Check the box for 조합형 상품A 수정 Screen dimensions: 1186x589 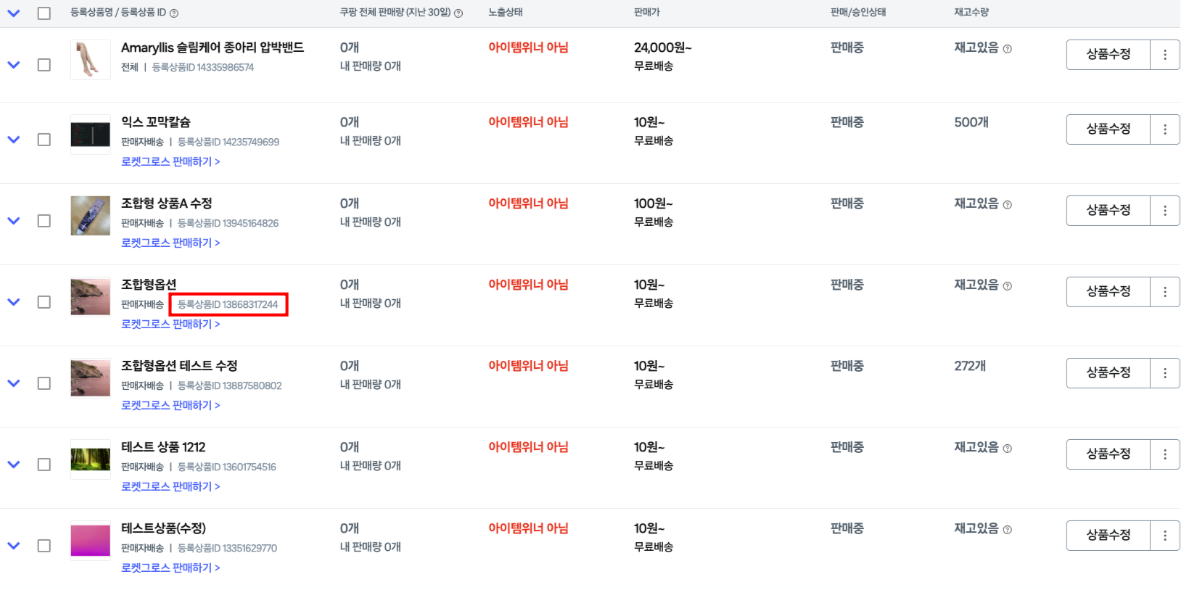tap(44, 221)
